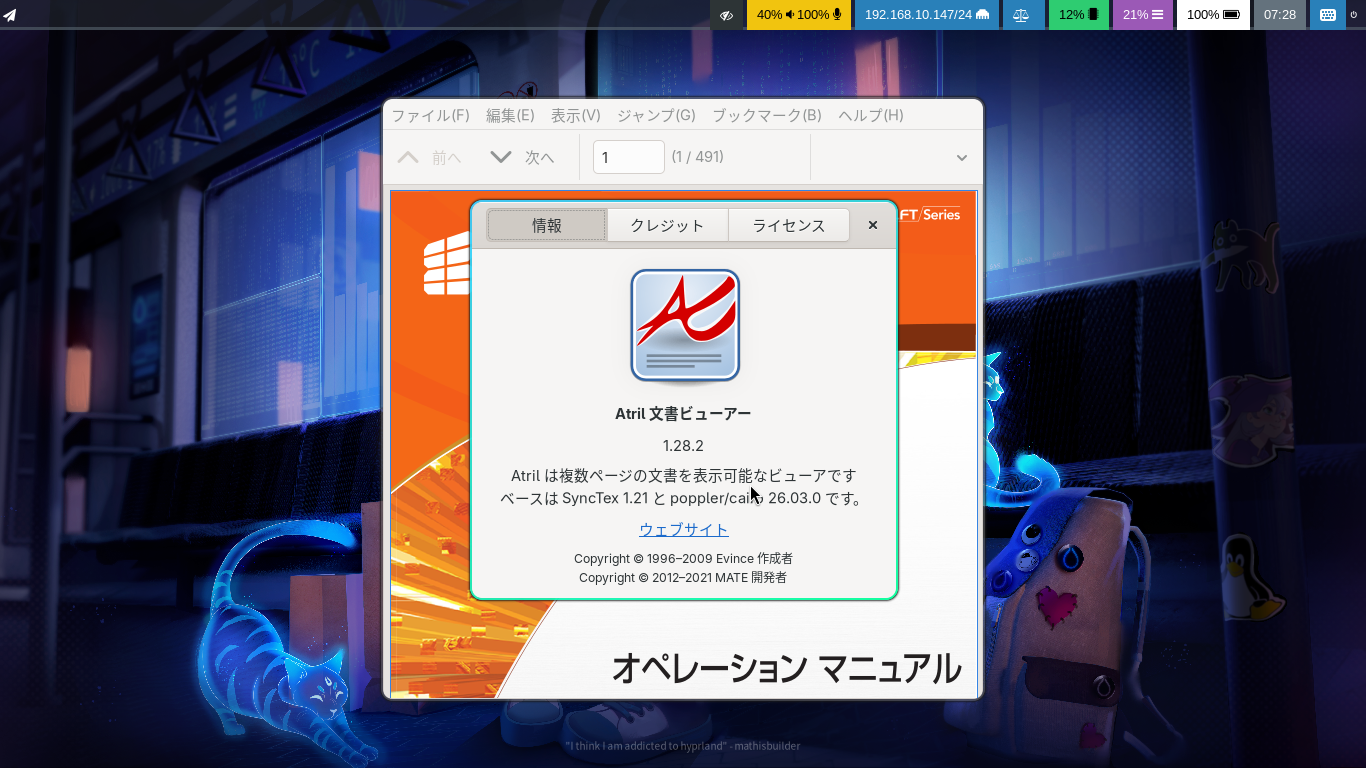
Task: Open the ウェブサイト link
Action: (684, 529)
